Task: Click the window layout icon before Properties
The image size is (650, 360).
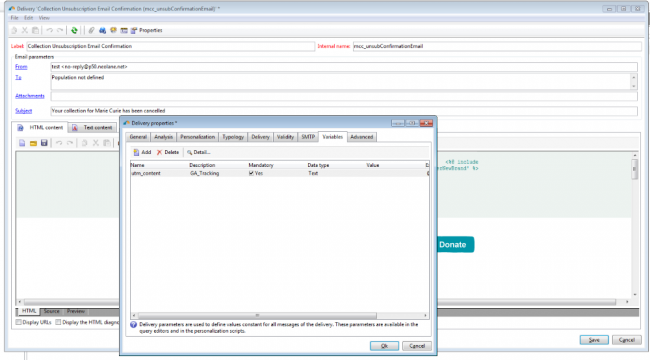Action: 124,30
